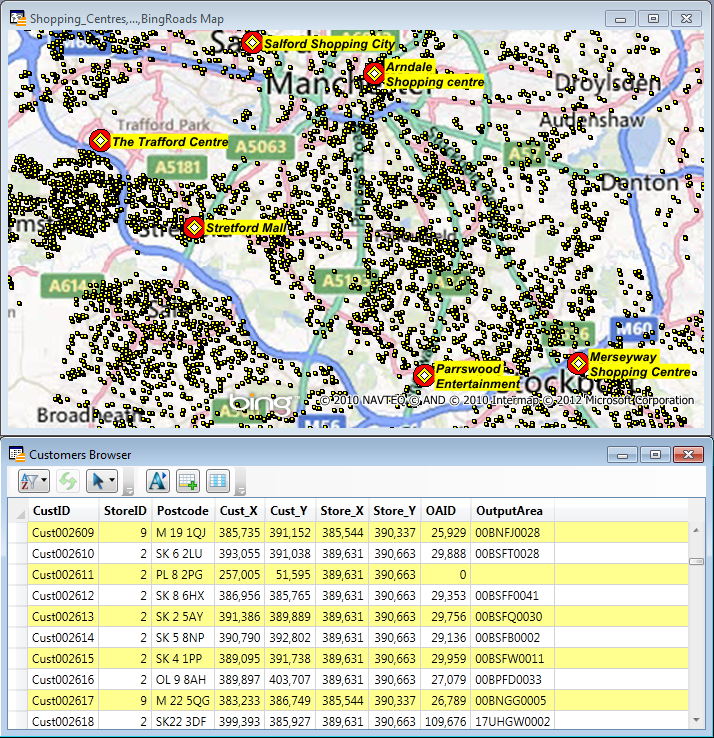Click Cust_Y cell '403,707'

289,679
